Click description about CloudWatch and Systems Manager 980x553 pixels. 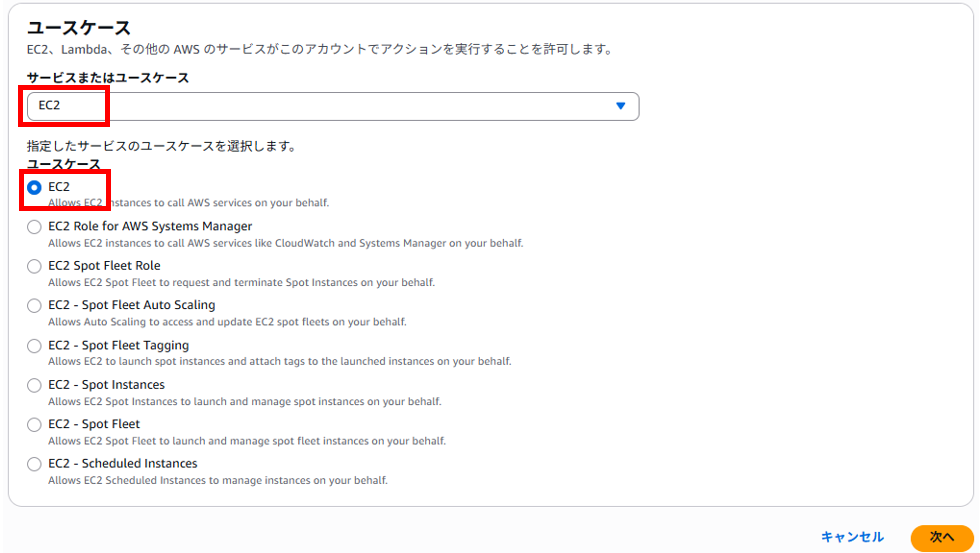pos(286,243)
